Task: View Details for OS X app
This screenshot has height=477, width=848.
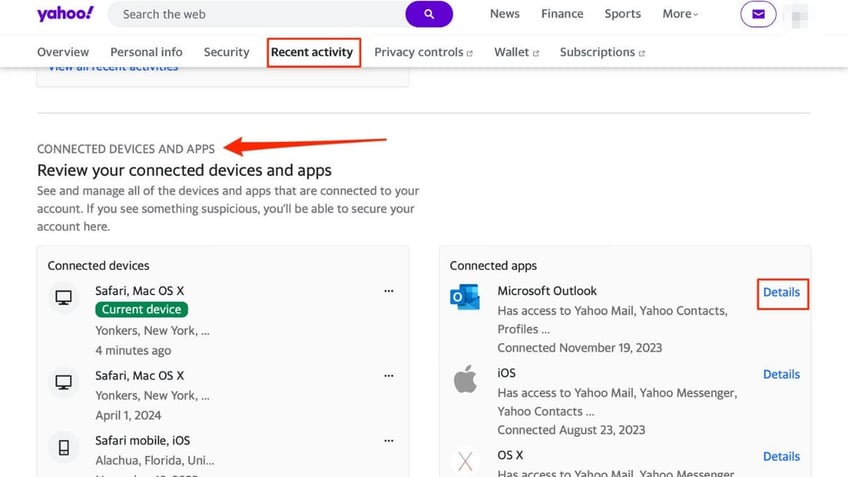Action: (x=781, y=456)
